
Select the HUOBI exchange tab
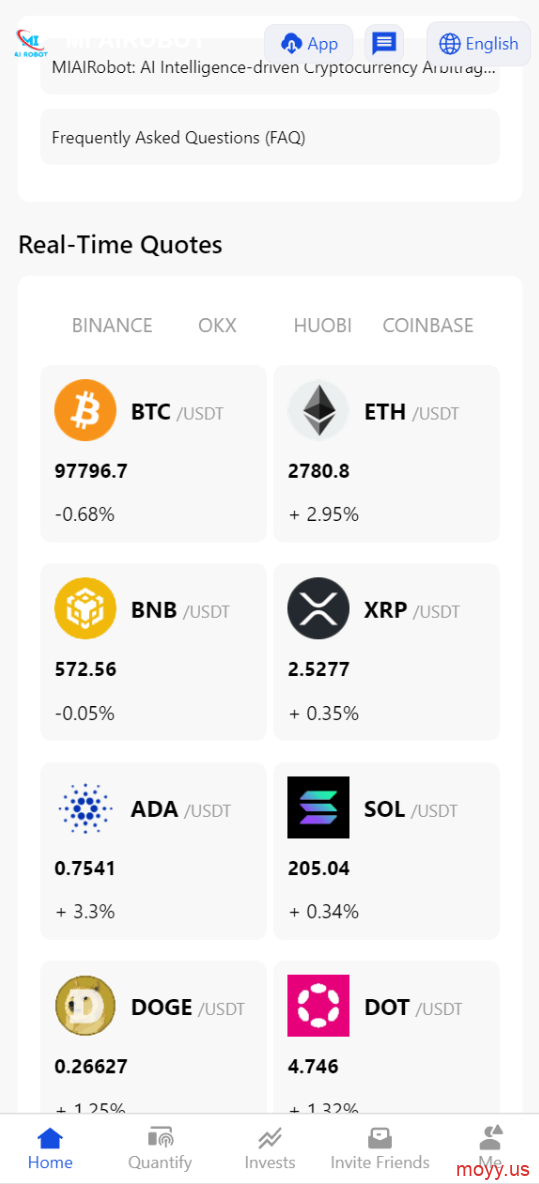pyautogui.click(x=322, y=325)
